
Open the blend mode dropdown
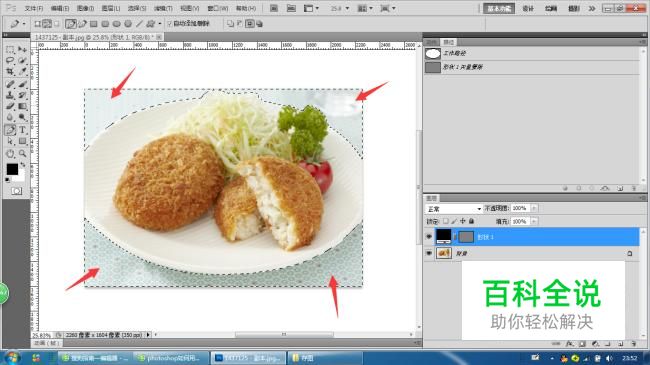(454, 209)
